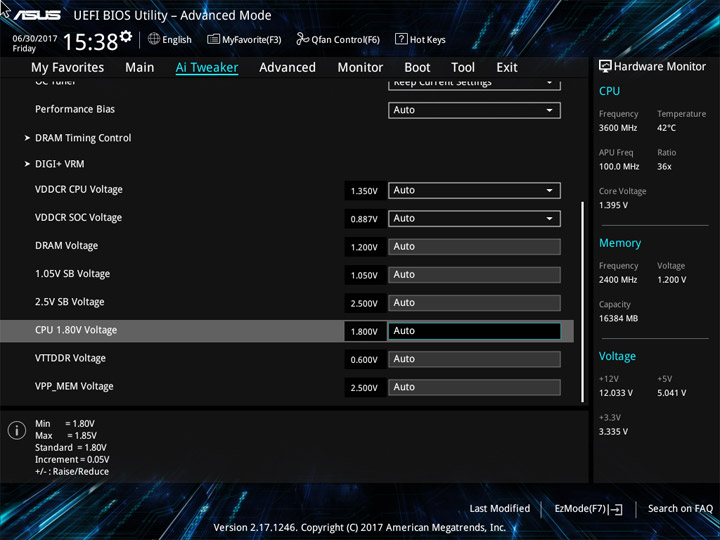This screenshot has width=720, height=540.
Task: Click the 1.350V current value
Action: pos(365,191)
